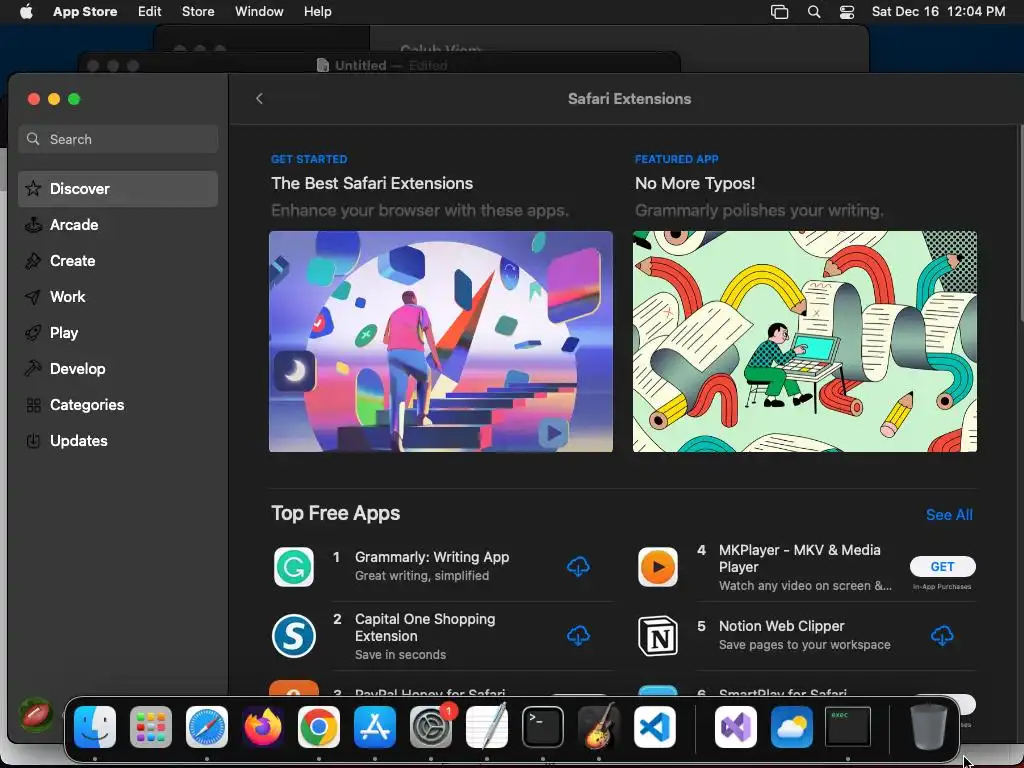Click the Create paintbrush icon

point(33,261)
